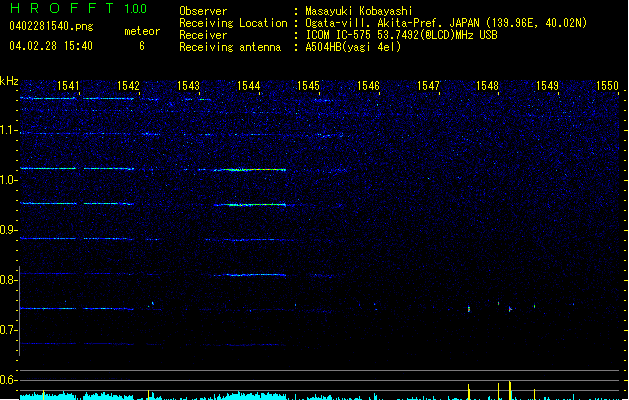
Task: Click the A504HB(yagi 4el) antenna text
Action: (x=353, y=47)
